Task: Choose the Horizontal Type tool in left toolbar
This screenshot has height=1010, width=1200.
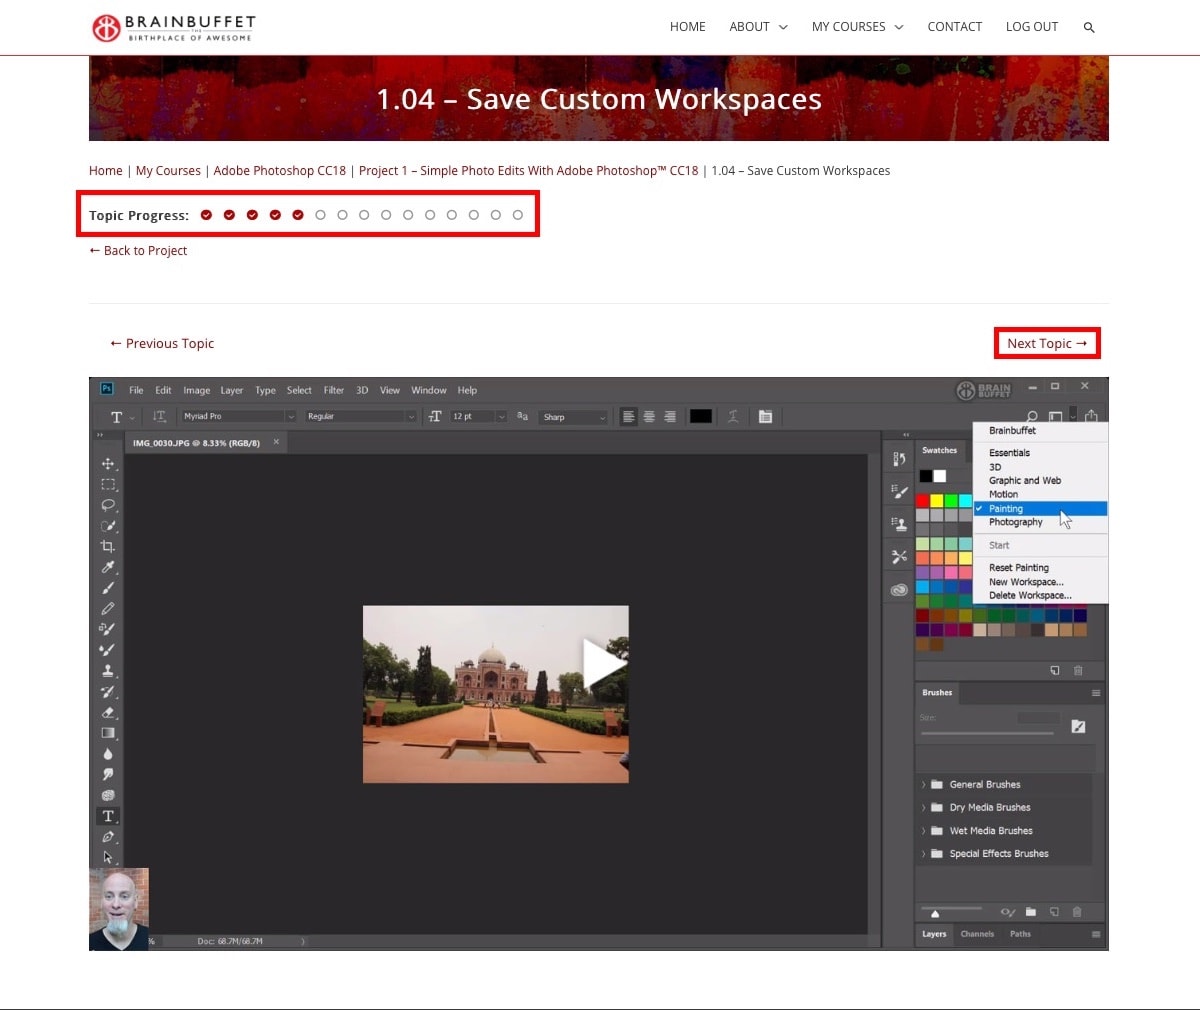Action: 107,816
